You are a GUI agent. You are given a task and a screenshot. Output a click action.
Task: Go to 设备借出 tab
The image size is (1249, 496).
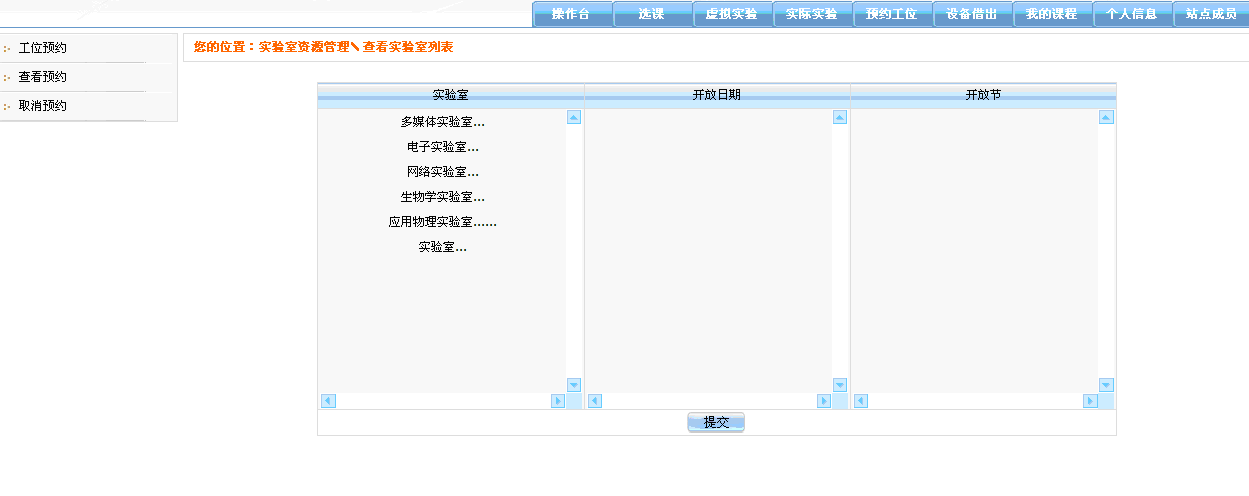click(x=972, y=14)
